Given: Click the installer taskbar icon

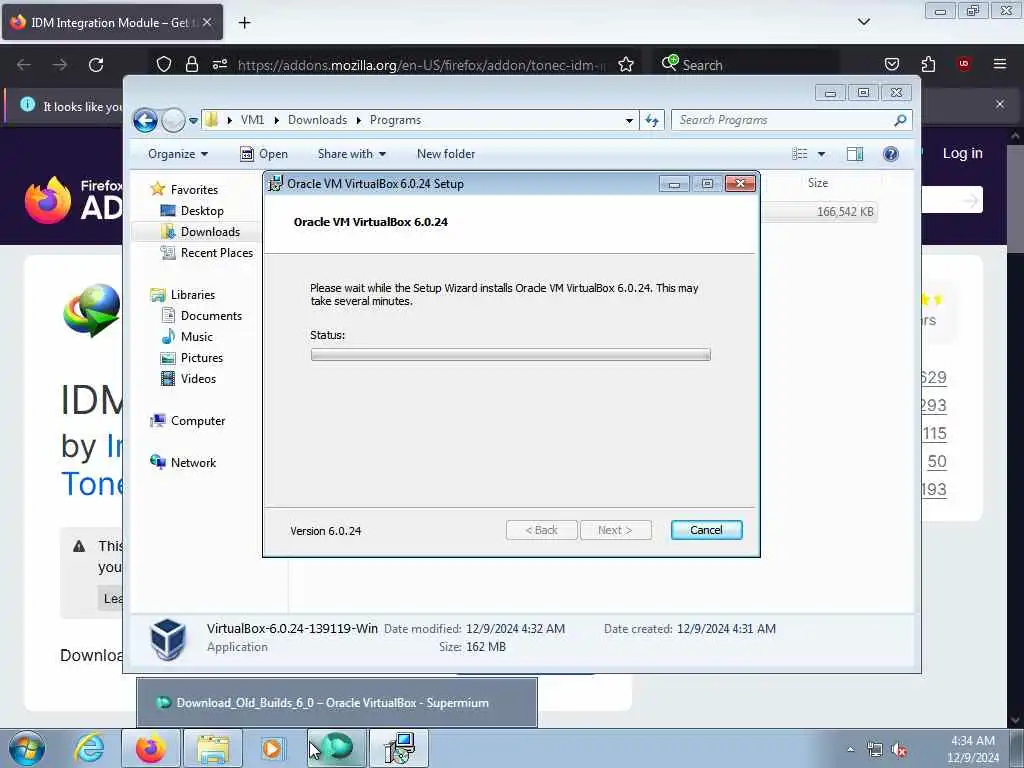Looking at the screenshot, I should [x=399, y=748].
